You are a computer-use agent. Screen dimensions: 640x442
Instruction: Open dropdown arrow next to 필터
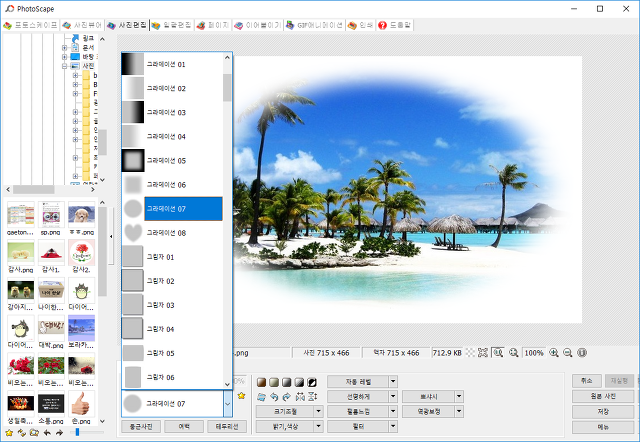point(393,426)
